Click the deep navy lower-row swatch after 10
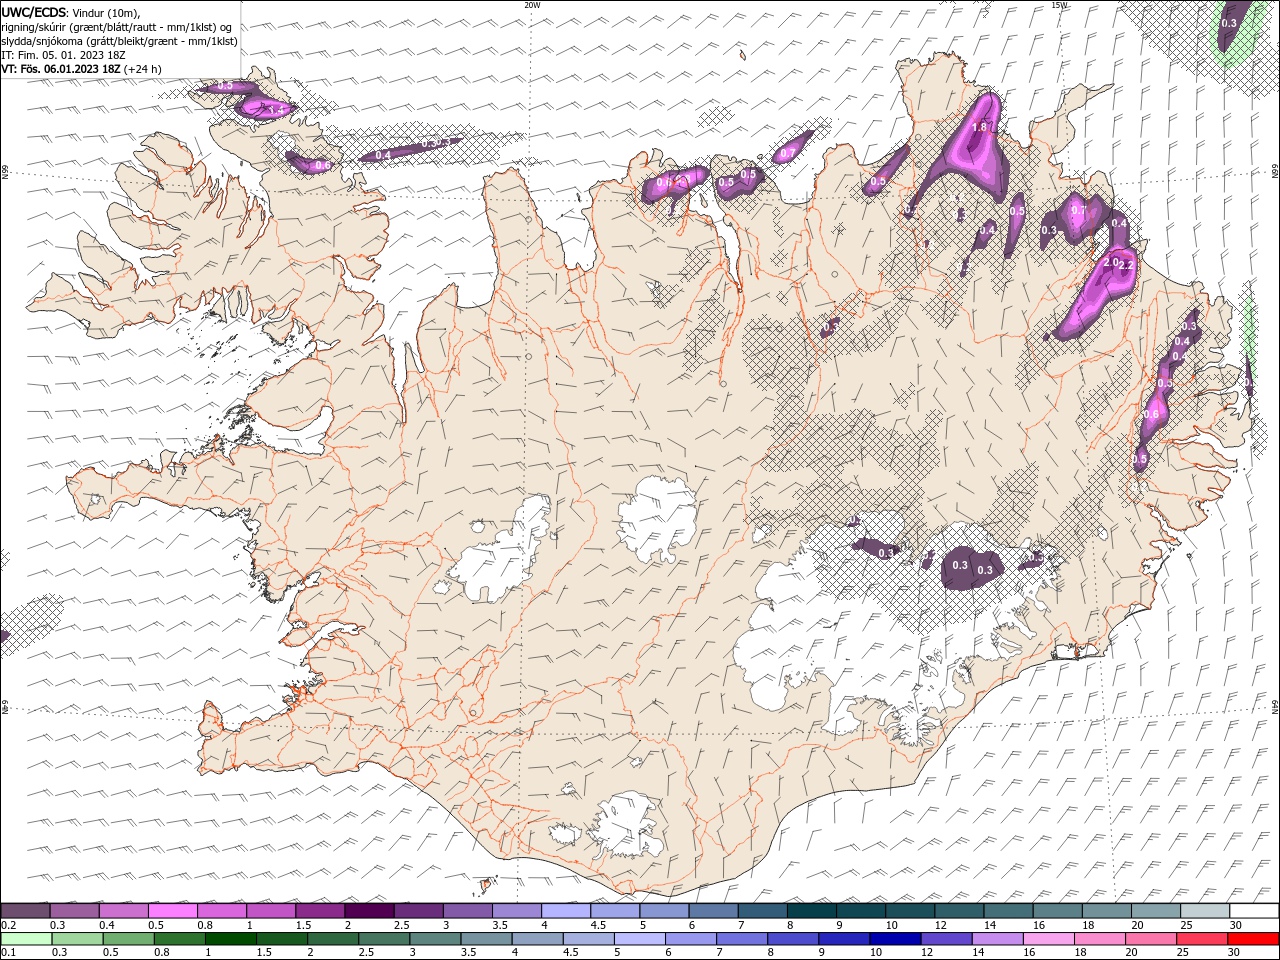The height and width of the screenshot is (960, 1280). point(896,939)
